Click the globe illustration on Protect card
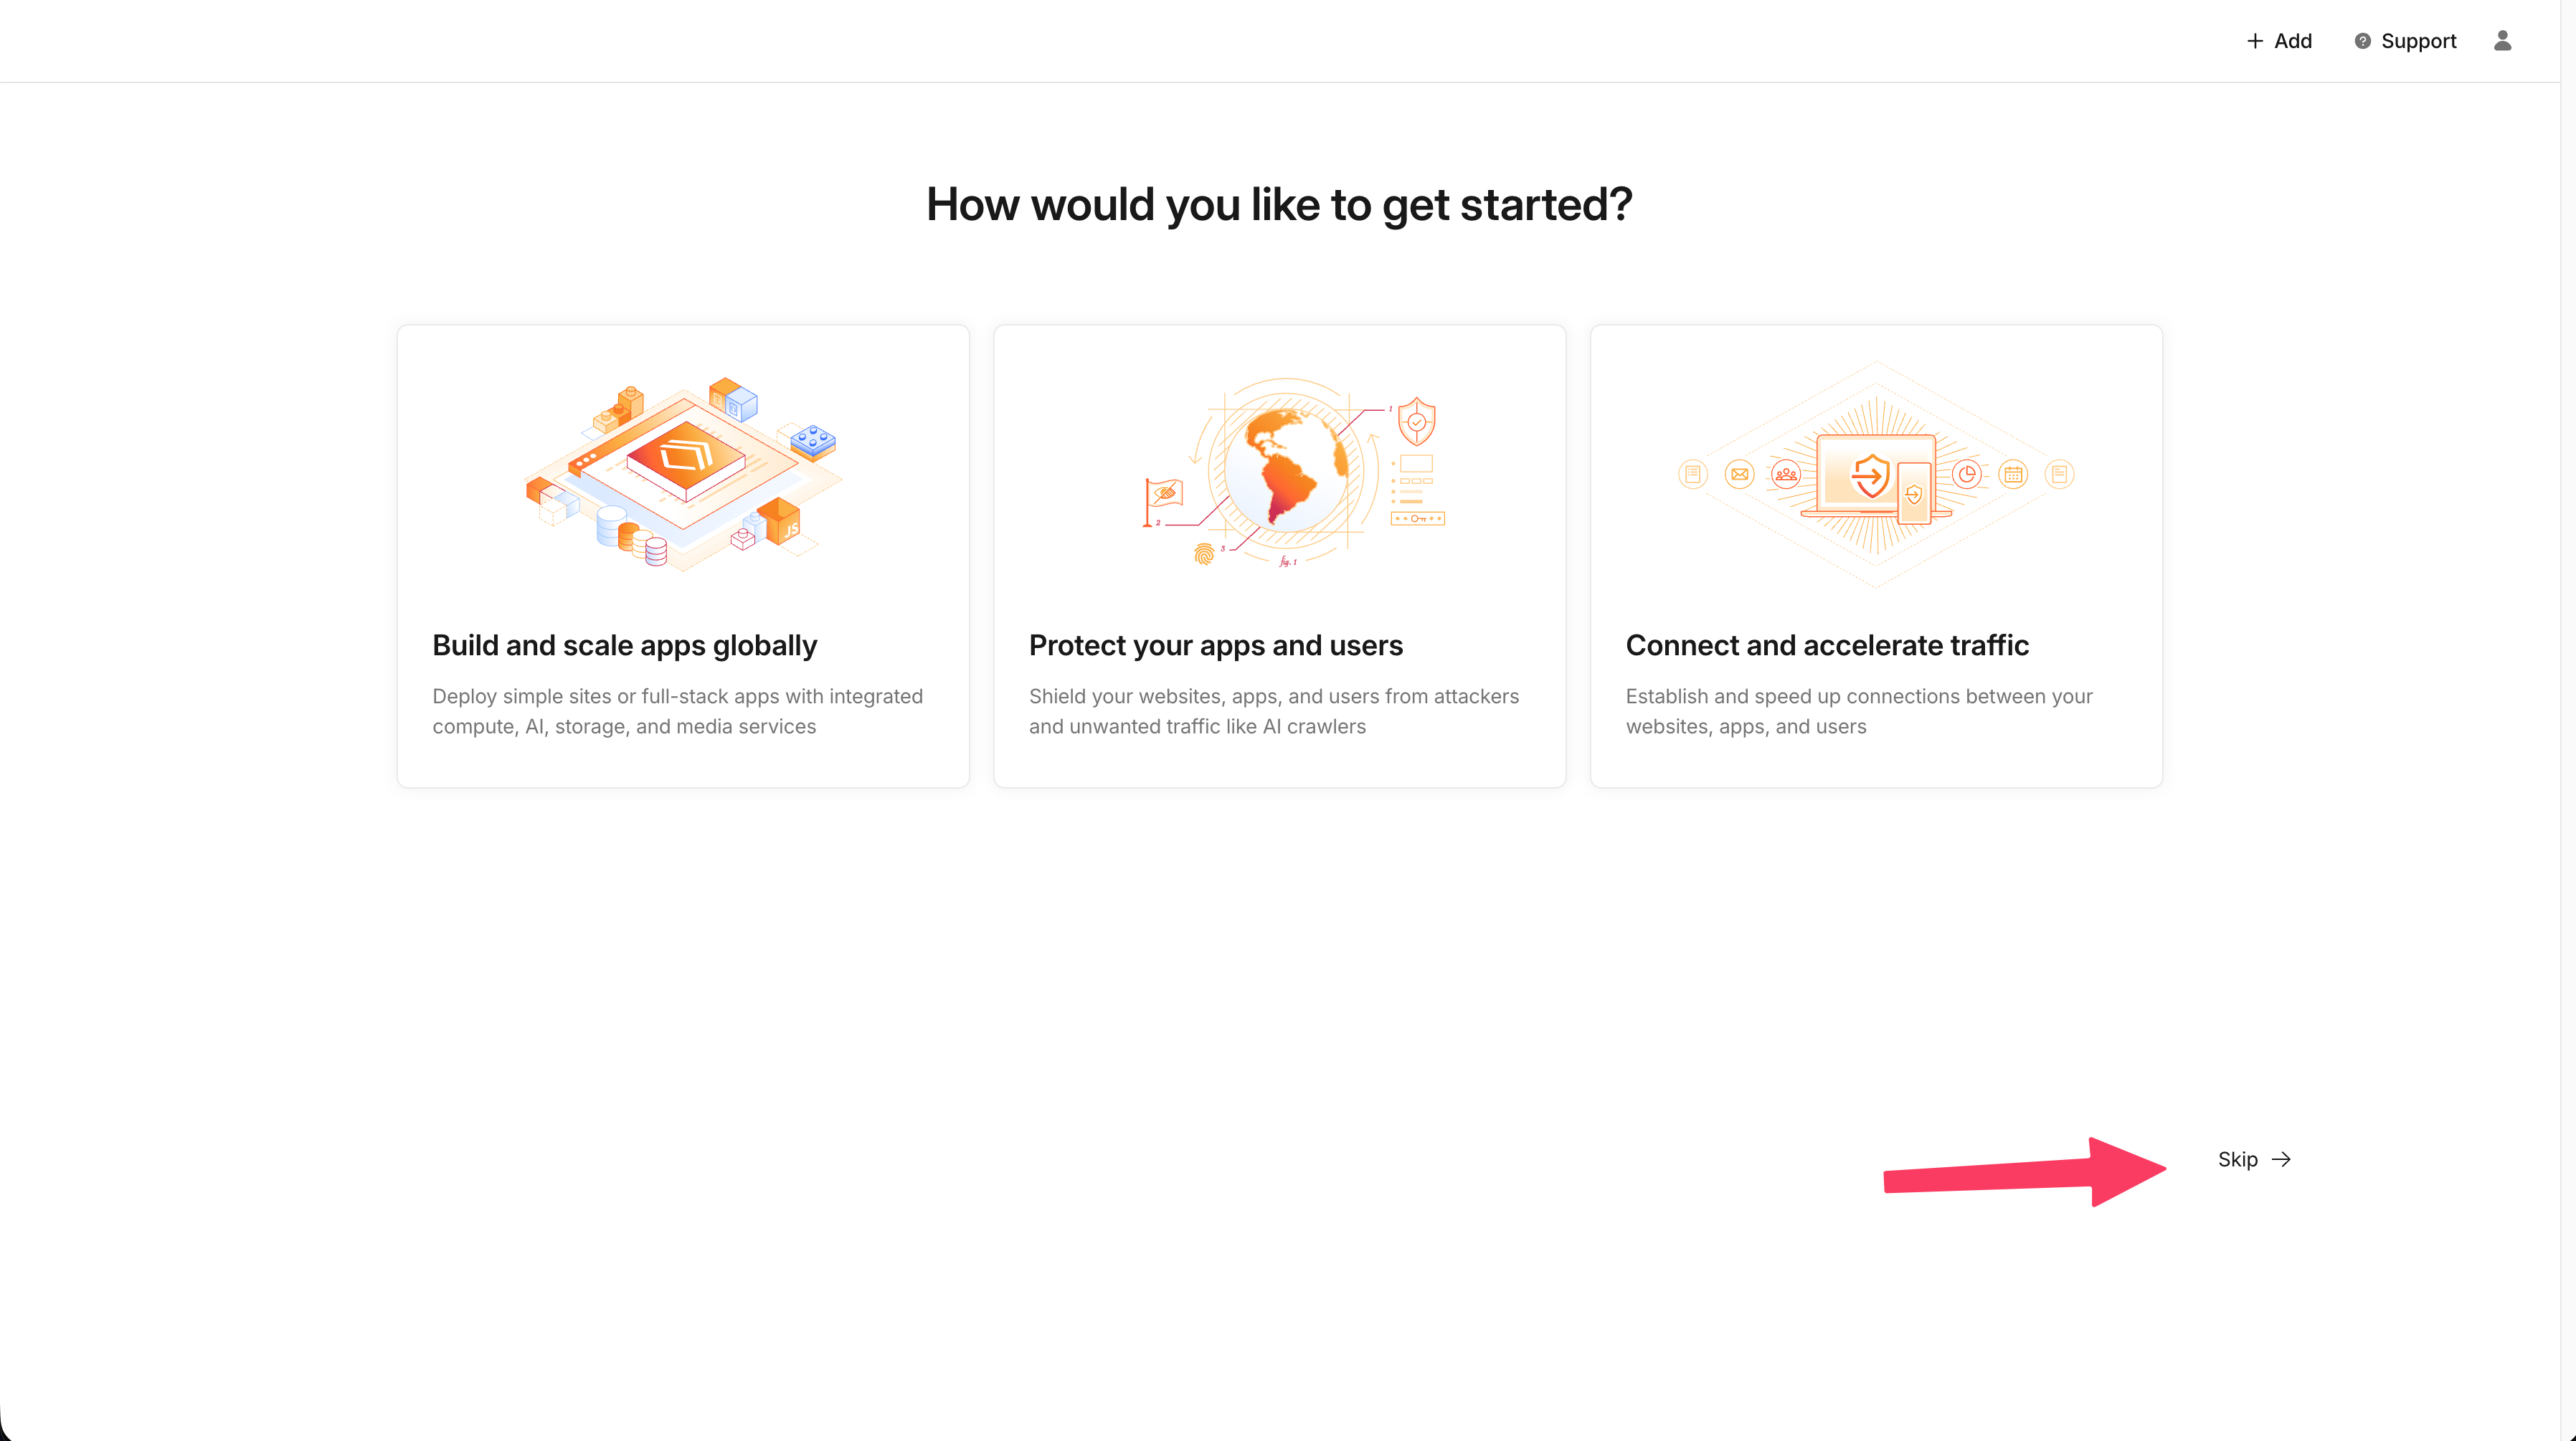Image resolution: width=2576 pixels, height=1441 pixels. point(1286,468)
